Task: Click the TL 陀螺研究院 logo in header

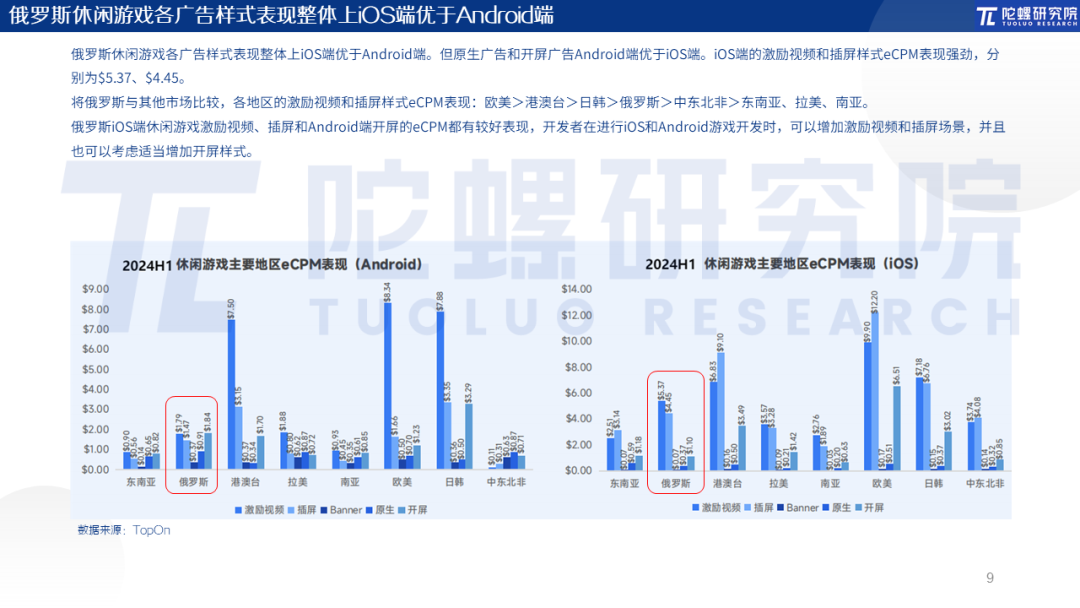Action: tap(1027, 16)
